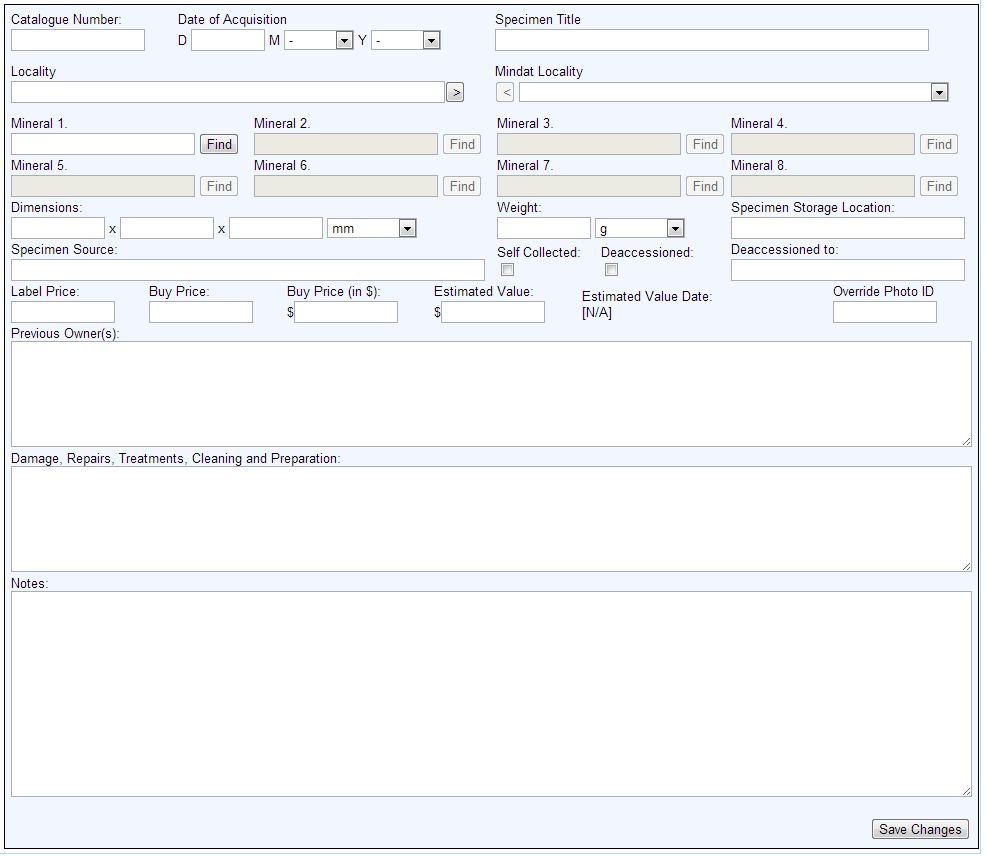Click the Find button for Mineral 1
985x856 pixels.
point(219,144)
